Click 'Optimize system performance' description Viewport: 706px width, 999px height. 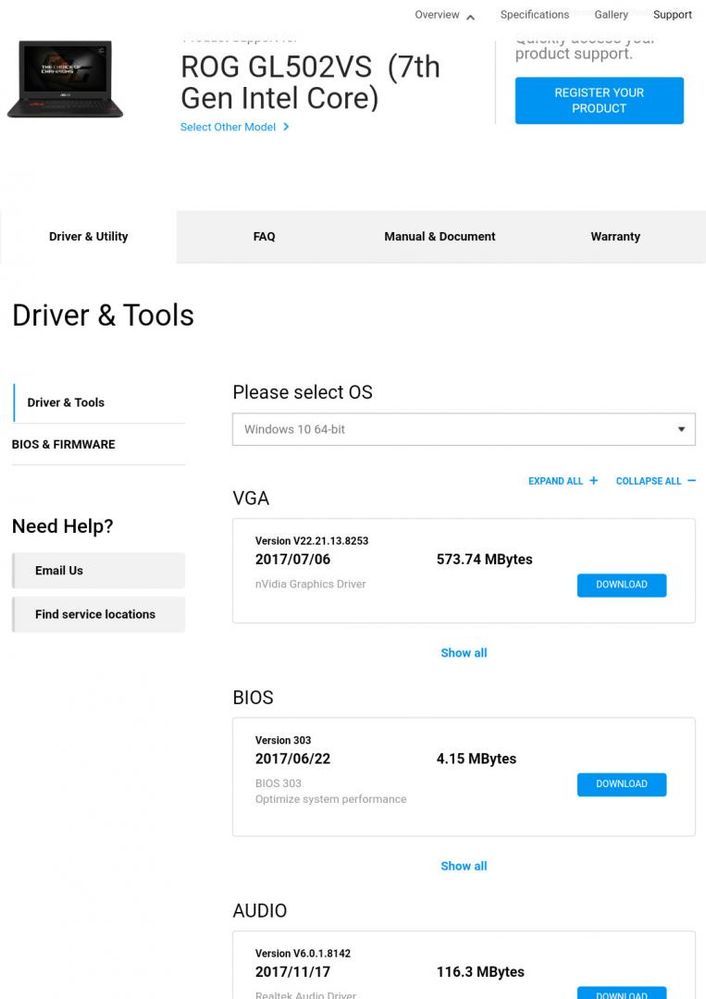(x=331, y=800)
